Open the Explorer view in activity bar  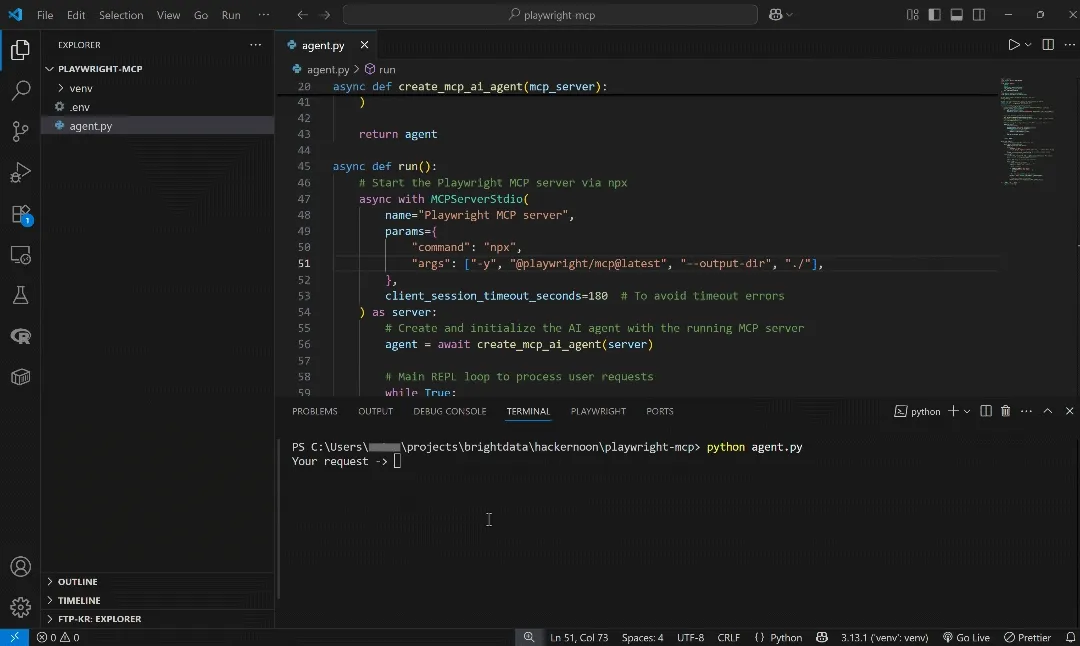pyautogui.click(x=21, y=50)
